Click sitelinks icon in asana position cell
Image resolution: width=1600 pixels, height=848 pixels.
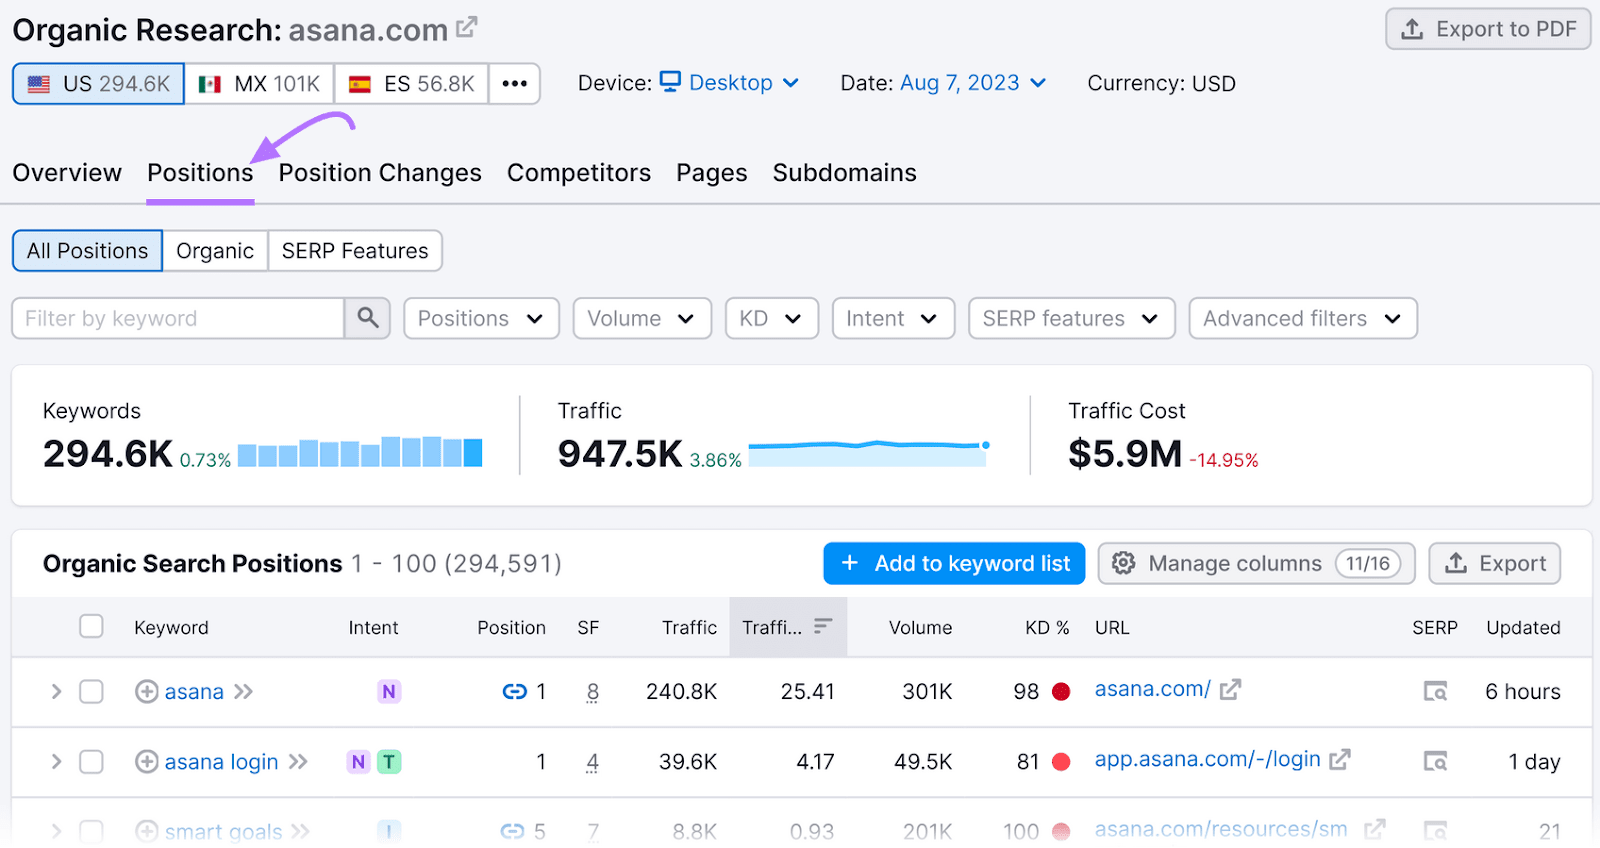pos(514,691)
